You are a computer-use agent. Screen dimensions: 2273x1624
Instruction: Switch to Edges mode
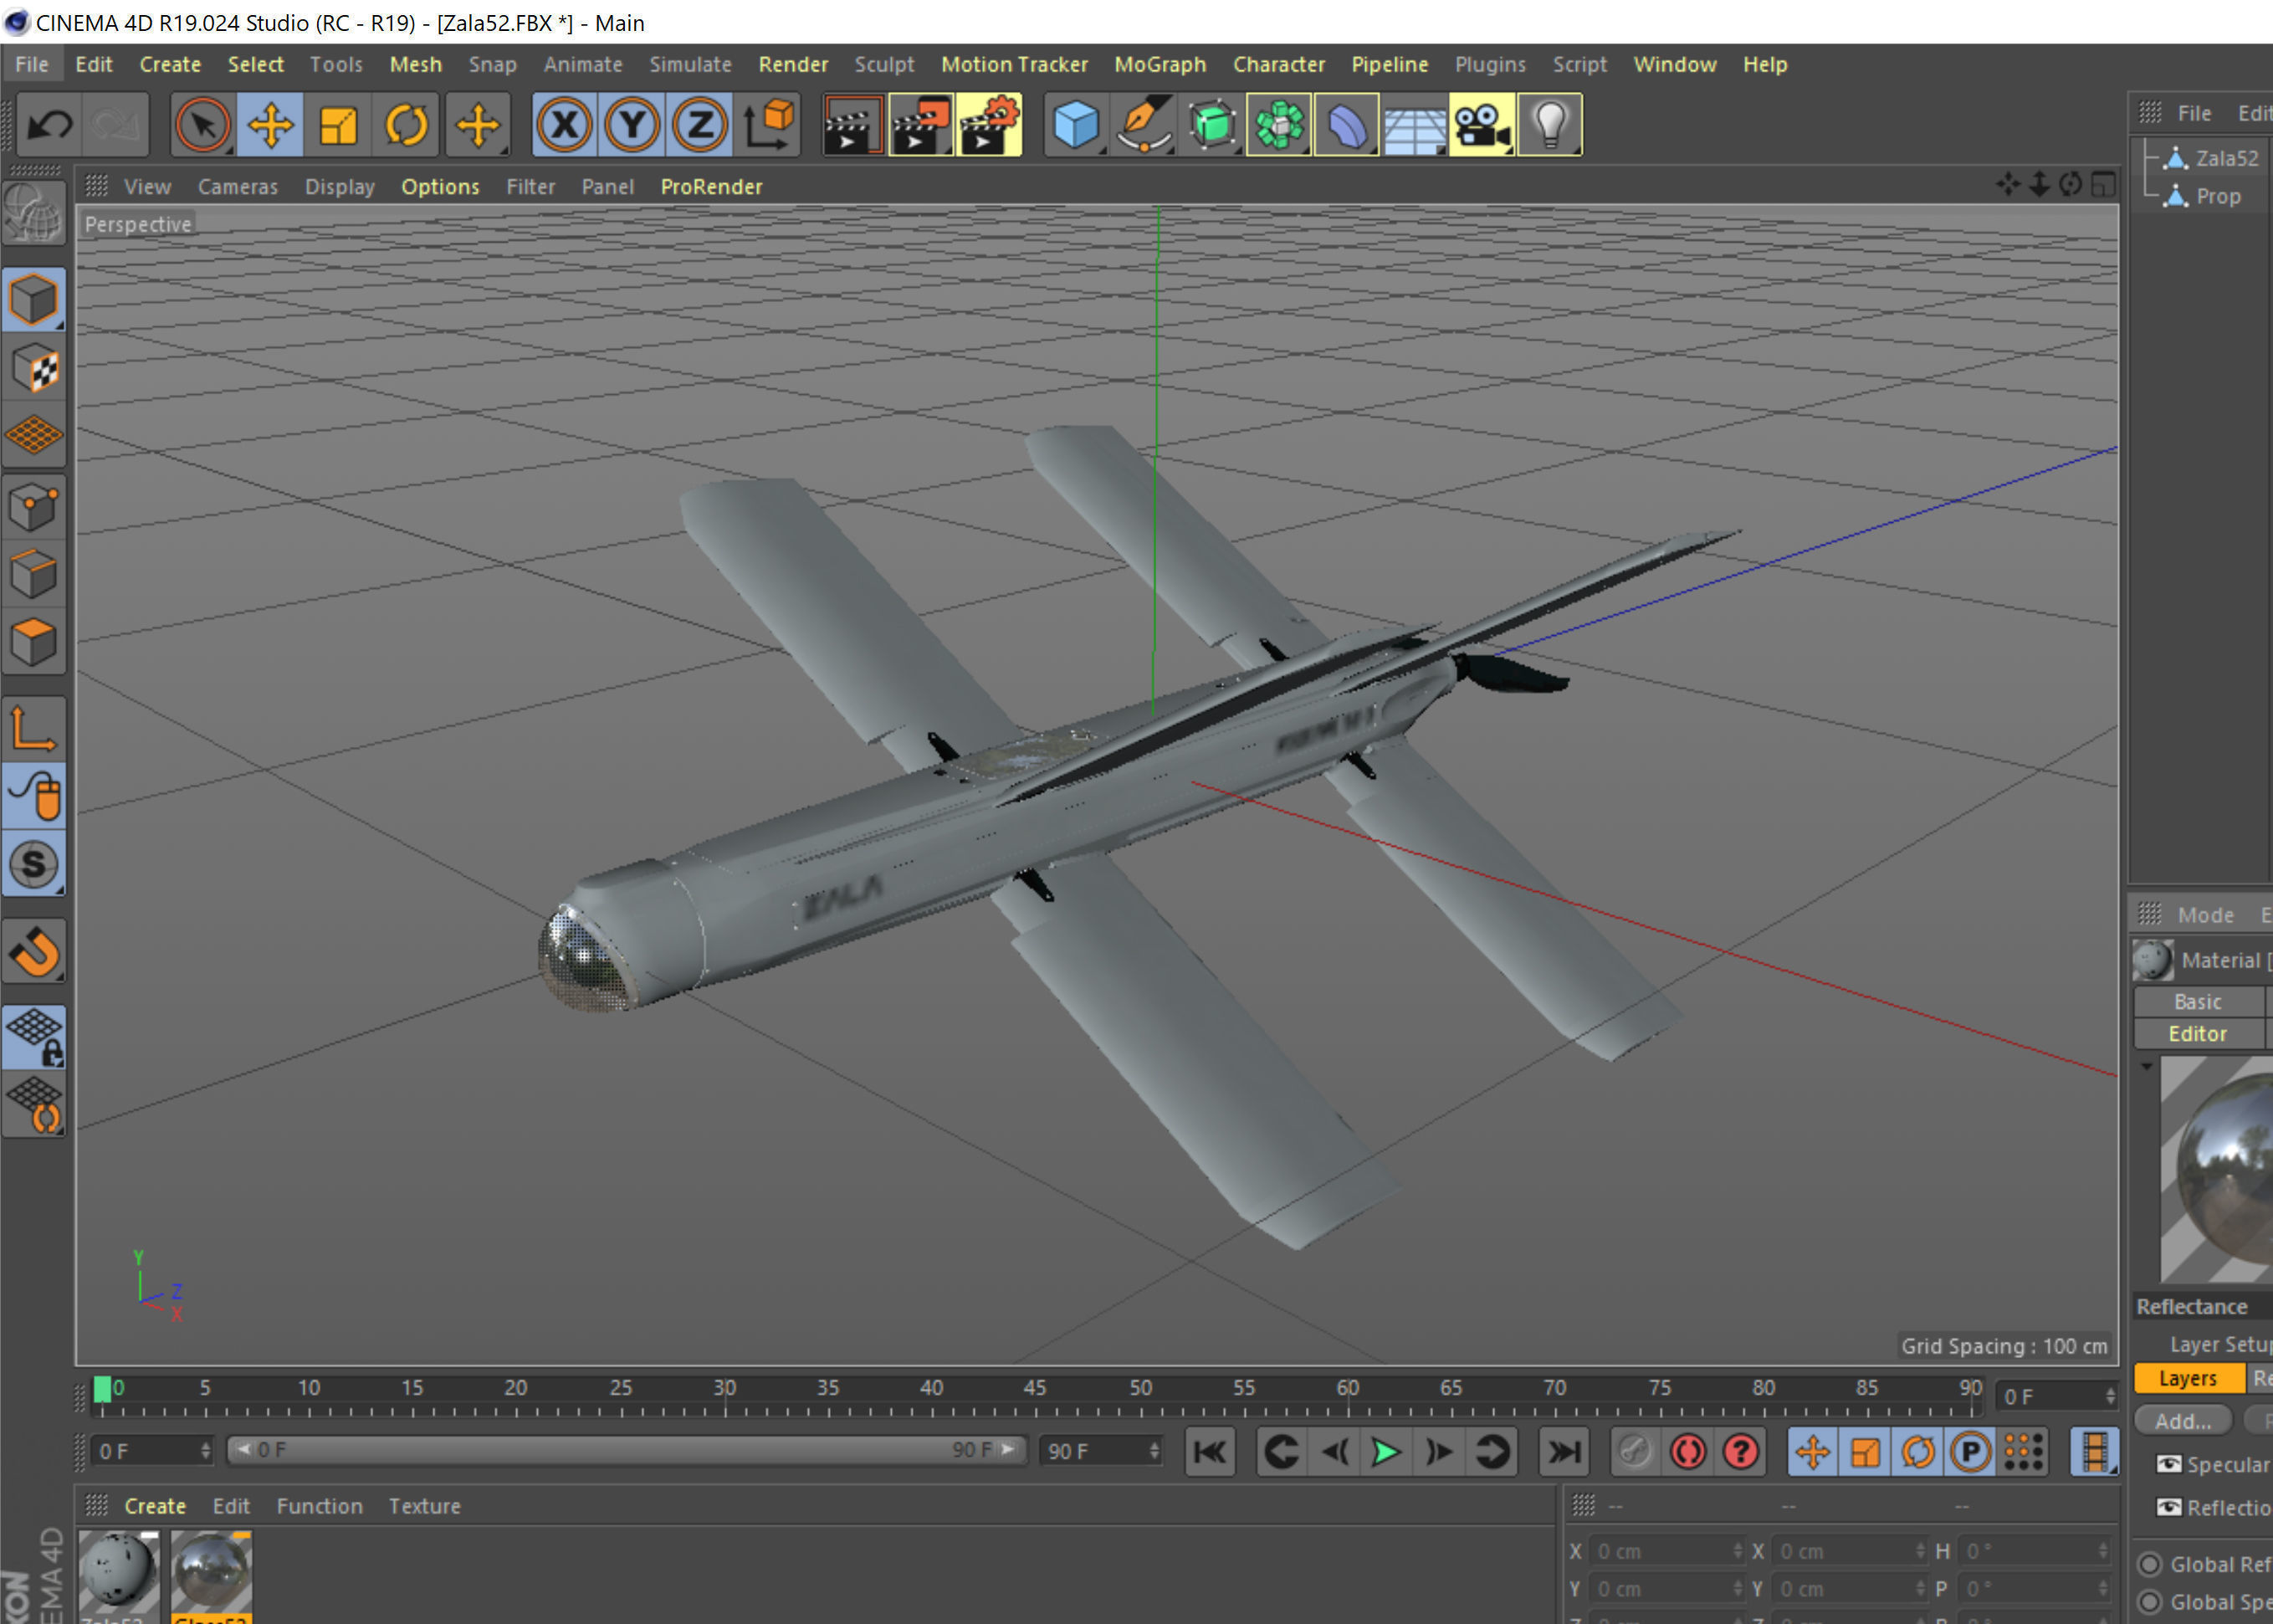pyautogui.click(x=34, y=574)
